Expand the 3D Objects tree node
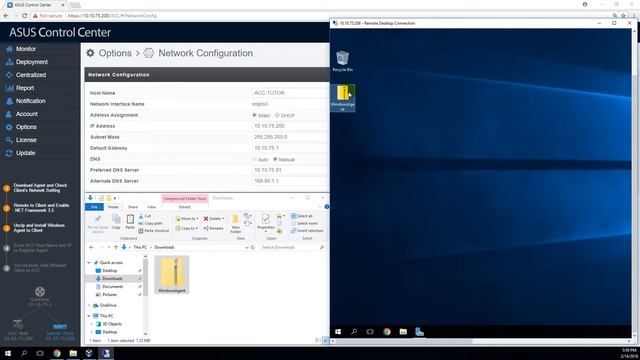This screenshot has height=360, width=640. pos(92,324)
